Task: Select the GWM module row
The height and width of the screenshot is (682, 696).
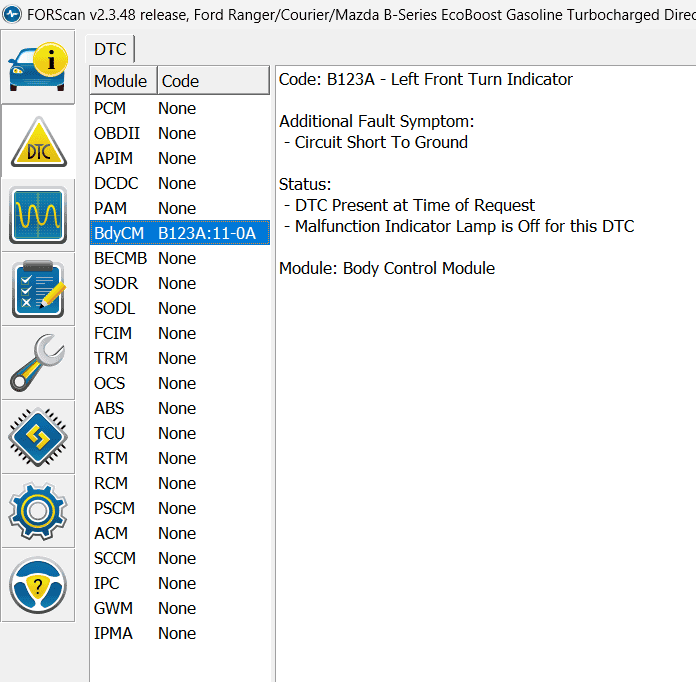Action: point(180,608)
